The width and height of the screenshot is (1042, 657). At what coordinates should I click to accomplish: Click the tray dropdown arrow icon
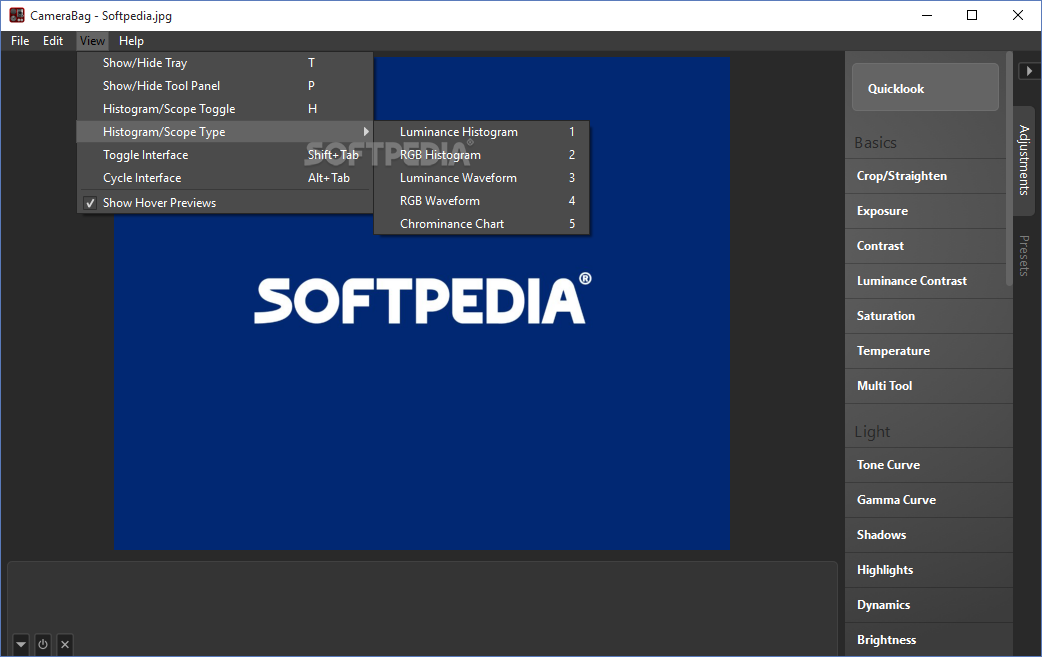tap(21, 644)
